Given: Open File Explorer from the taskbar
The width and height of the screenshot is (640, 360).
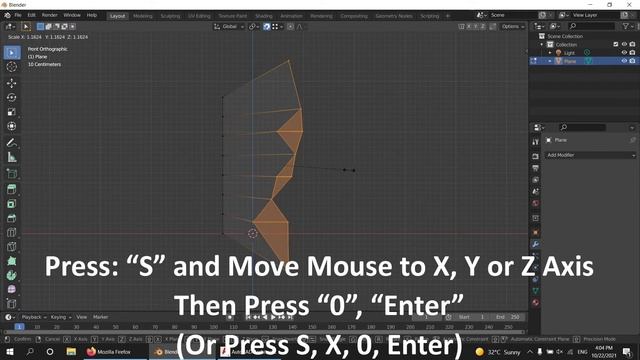Looking at the screenshot, I should point(71,351).
